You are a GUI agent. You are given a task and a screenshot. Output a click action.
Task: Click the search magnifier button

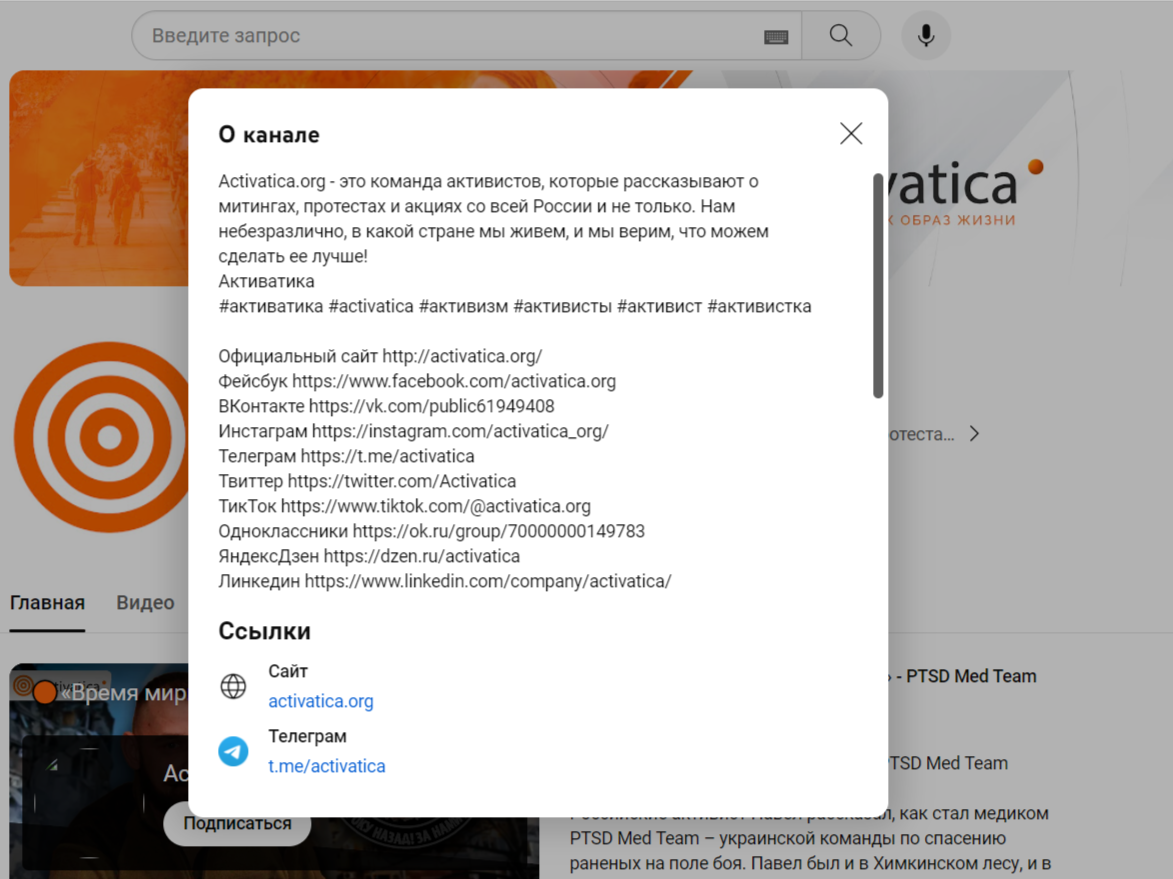841,35
